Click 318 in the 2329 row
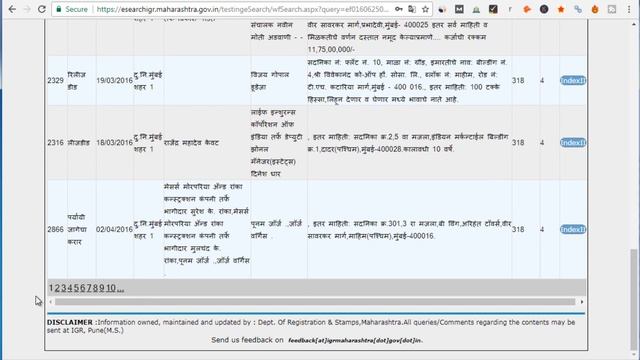Image resolution: width=640 pixels, height=360 pixels. click(x=518, y=80)
